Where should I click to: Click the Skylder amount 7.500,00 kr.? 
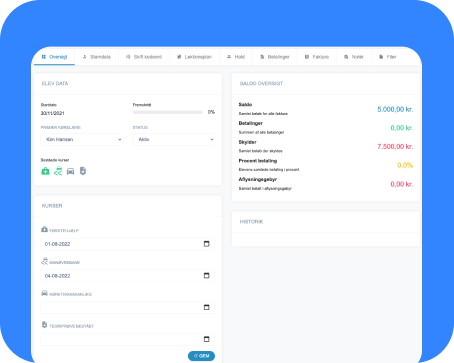395,147
